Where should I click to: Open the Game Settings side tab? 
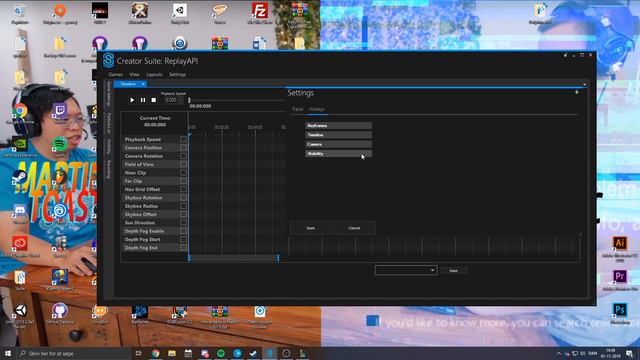[109, 93]
